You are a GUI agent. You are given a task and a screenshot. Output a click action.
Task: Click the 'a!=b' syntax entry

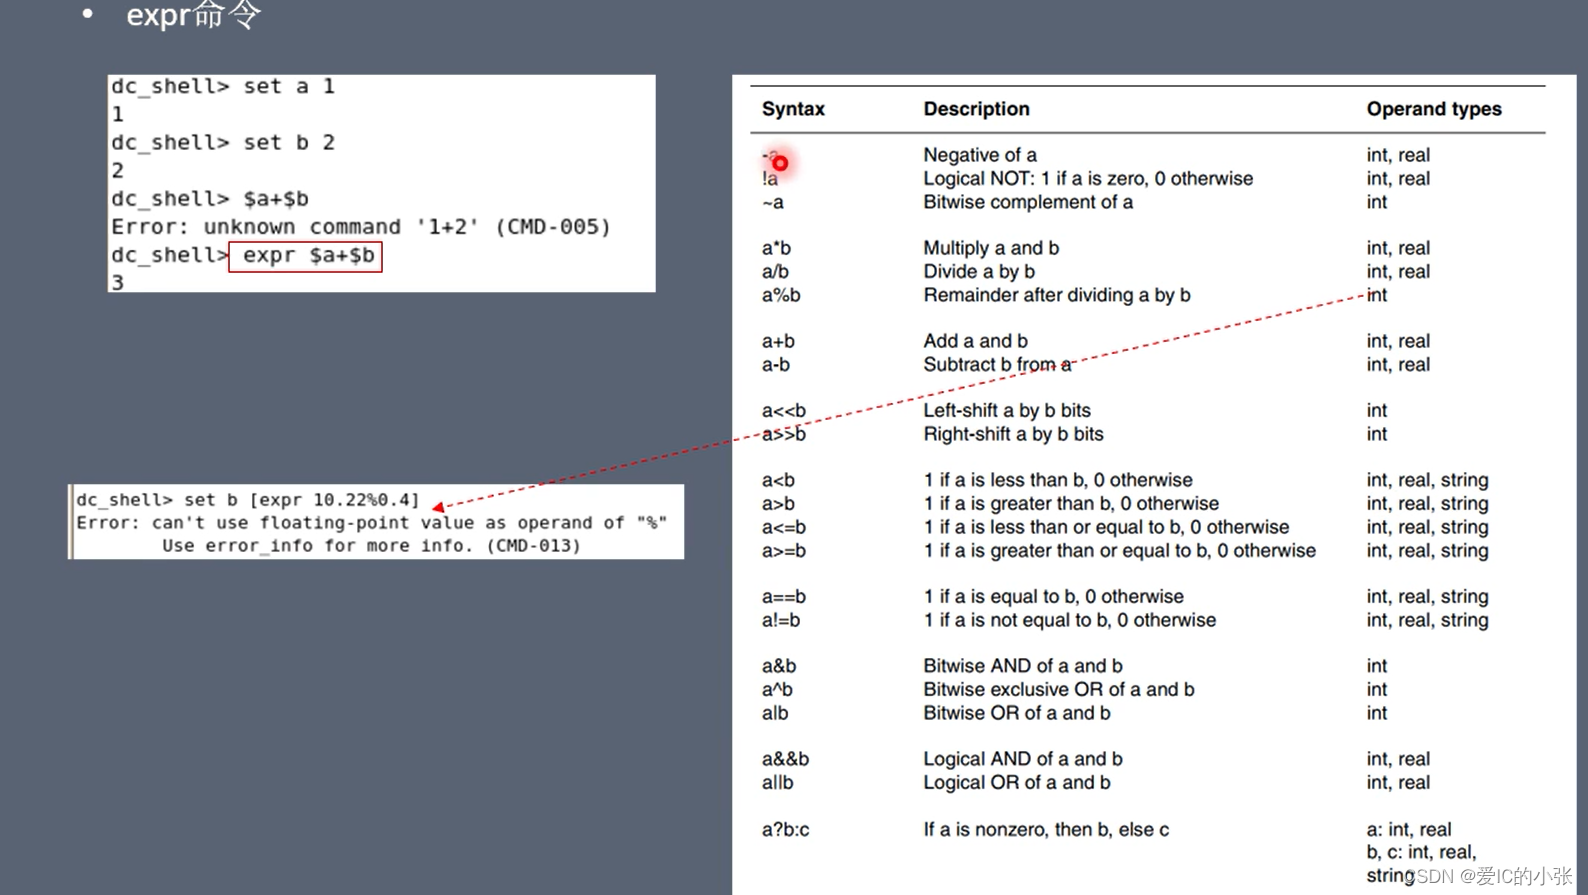click(x=781, y=621)
